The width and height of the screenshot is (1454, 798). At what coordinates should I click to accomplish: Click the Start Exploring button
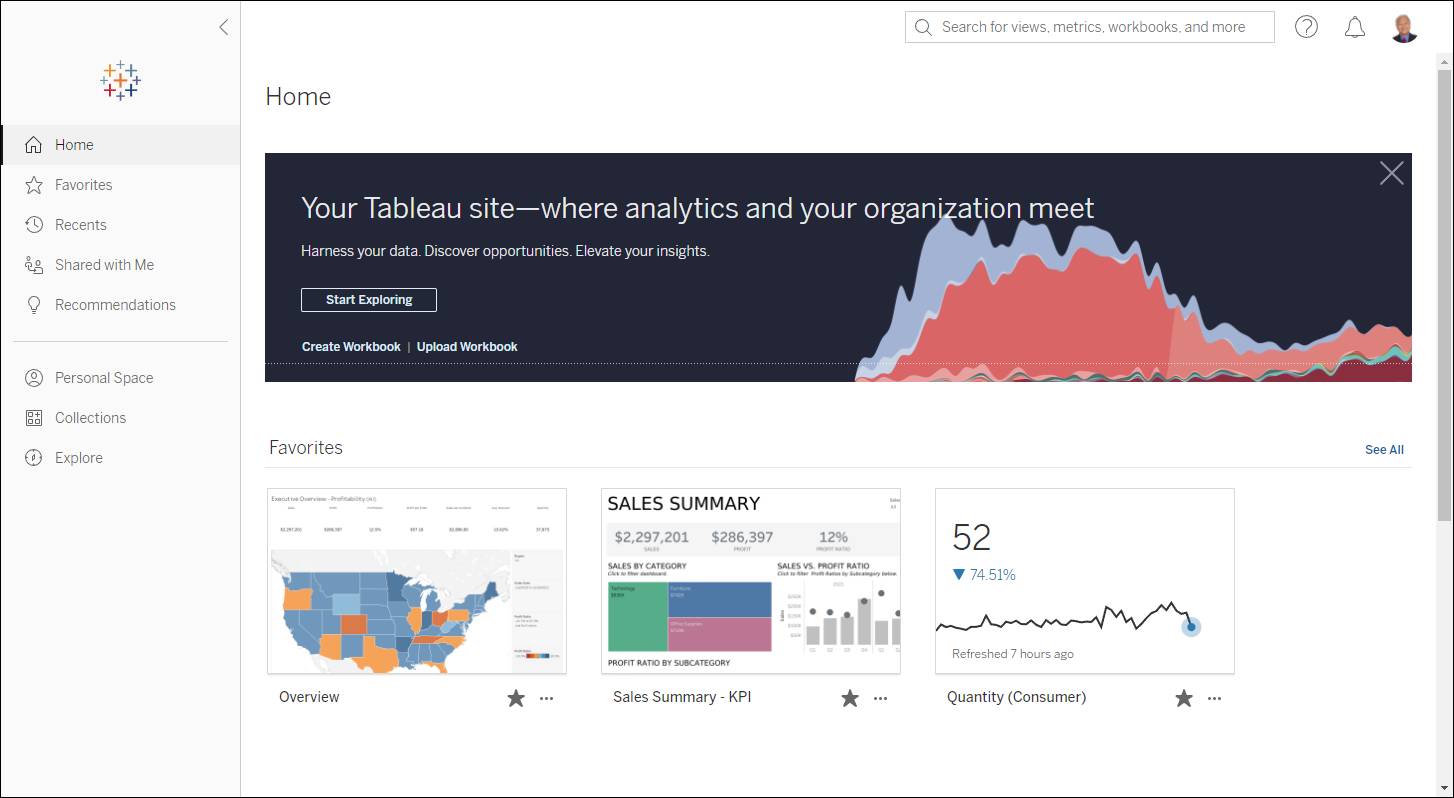coord(369,300)
